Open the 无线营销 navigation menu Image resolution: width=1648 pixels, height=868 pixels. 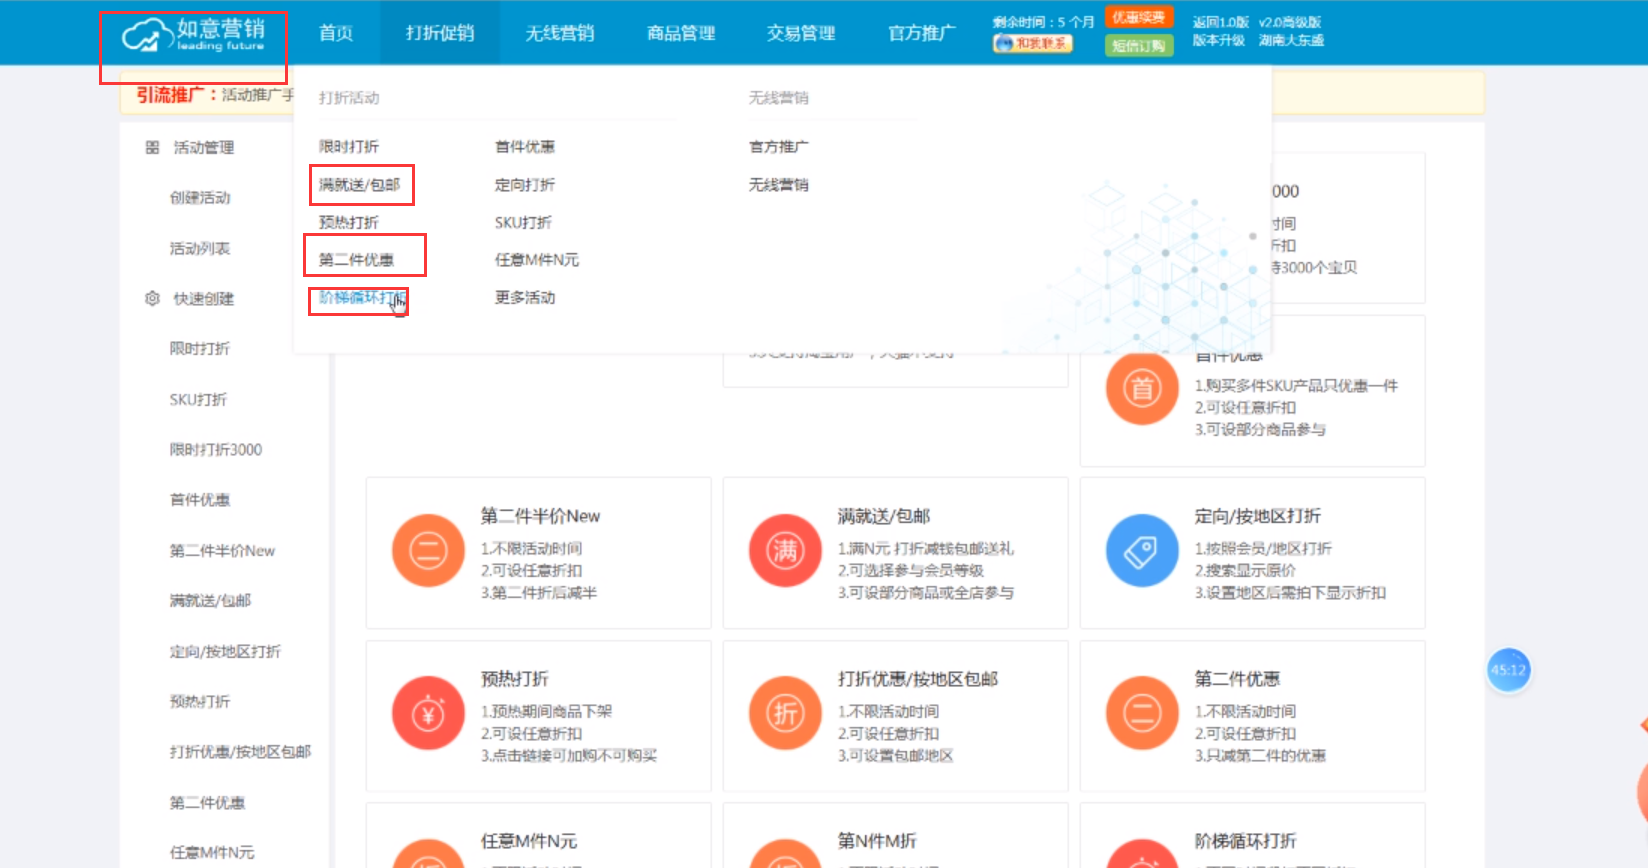[560, 33]
